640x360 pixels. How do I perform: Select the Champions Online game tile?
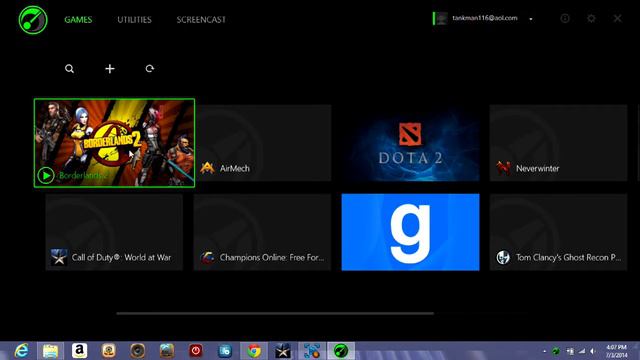pyautogui.click(x=262, y=232)
